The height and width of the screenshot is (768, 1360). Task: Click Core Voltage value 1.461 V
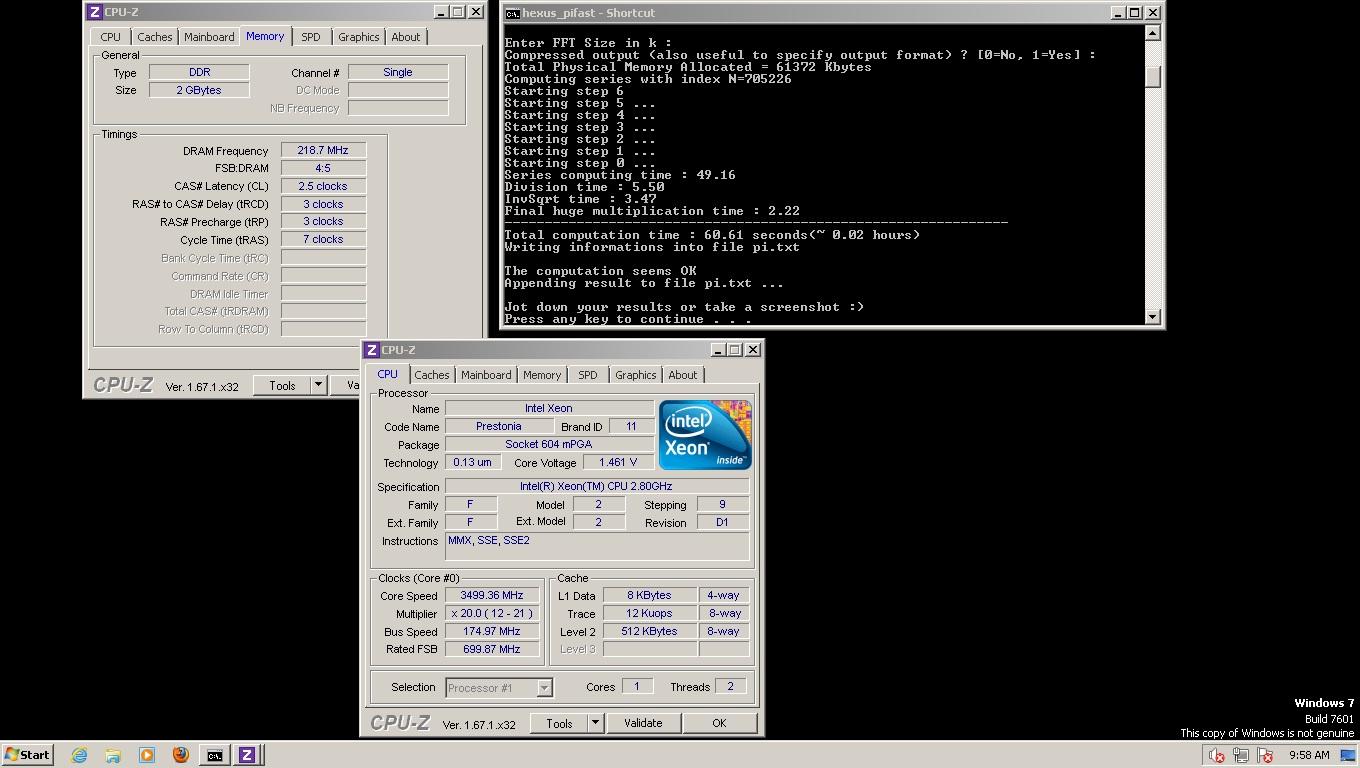click(618, 462)
